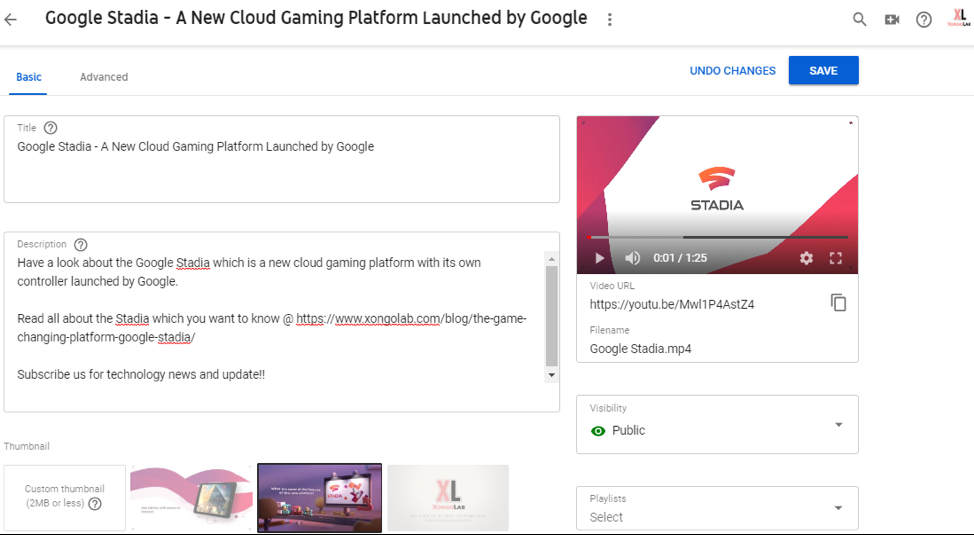Viewport: 974px width, 535px height.
Task: Show help for custom thumbnail size
Action: (x=95, y=504)
